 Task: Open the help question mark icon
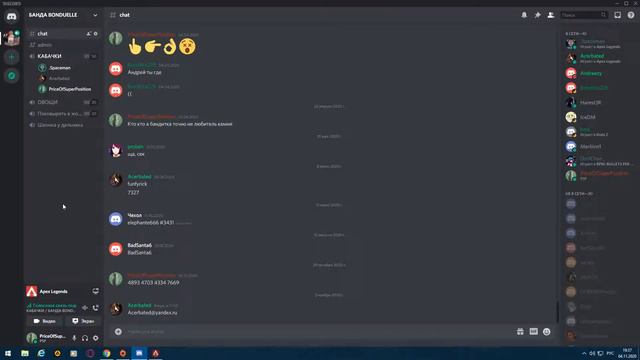(x=631, y=15)
